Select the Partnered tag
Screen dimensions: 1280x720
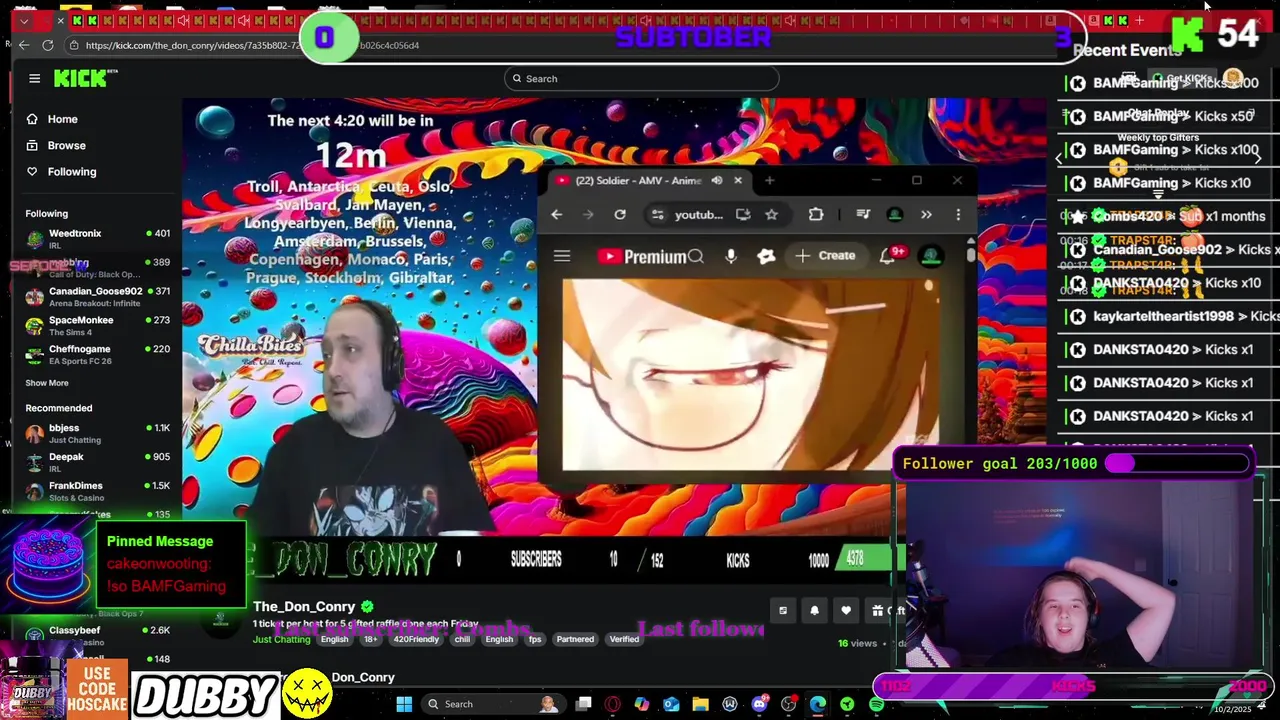tap(575, 639)
